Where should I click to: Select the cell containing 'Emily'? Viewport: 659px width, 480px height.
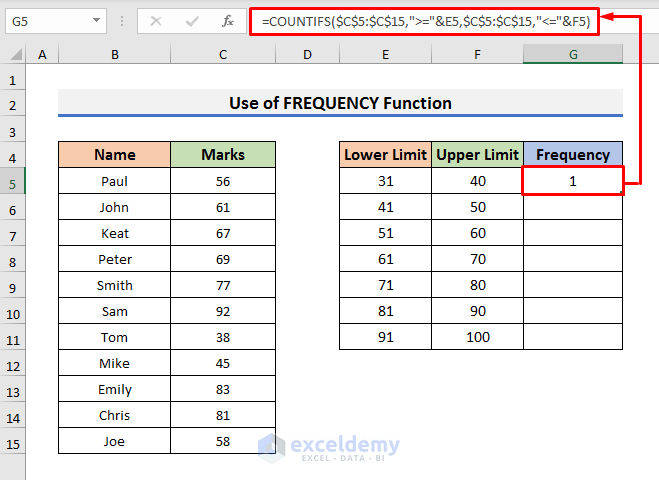point(115,389)
